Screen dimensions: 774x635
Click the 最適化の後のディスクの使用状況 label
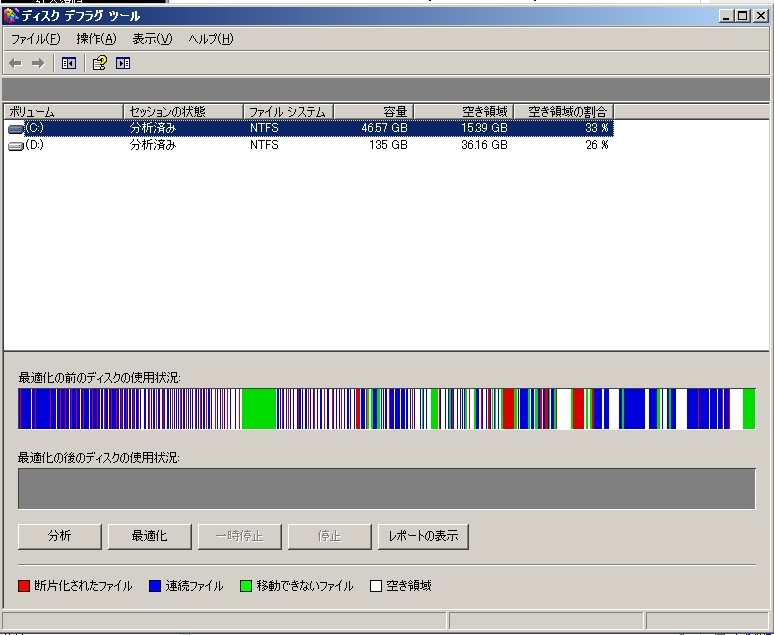[x=99, y=458]
